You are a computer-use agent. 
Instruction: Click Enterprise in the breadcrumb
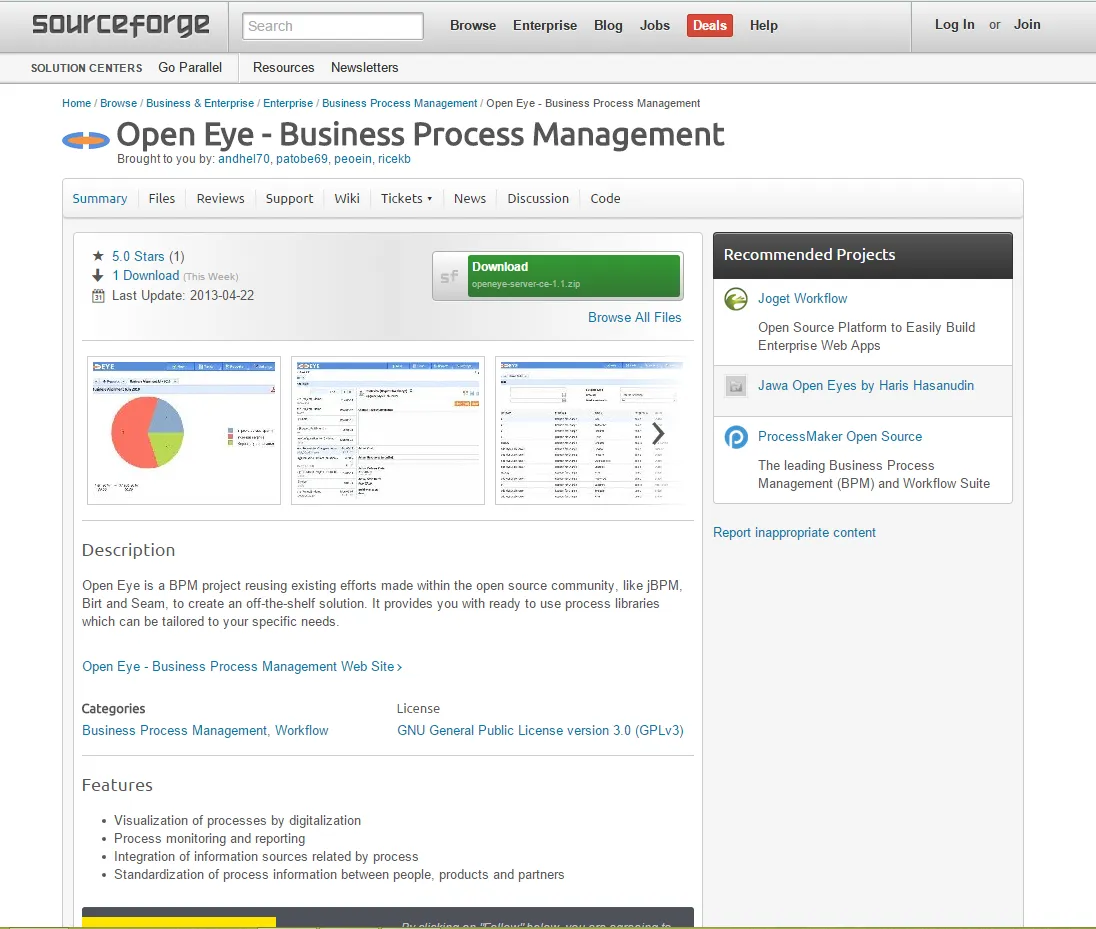tap(288, 103)
